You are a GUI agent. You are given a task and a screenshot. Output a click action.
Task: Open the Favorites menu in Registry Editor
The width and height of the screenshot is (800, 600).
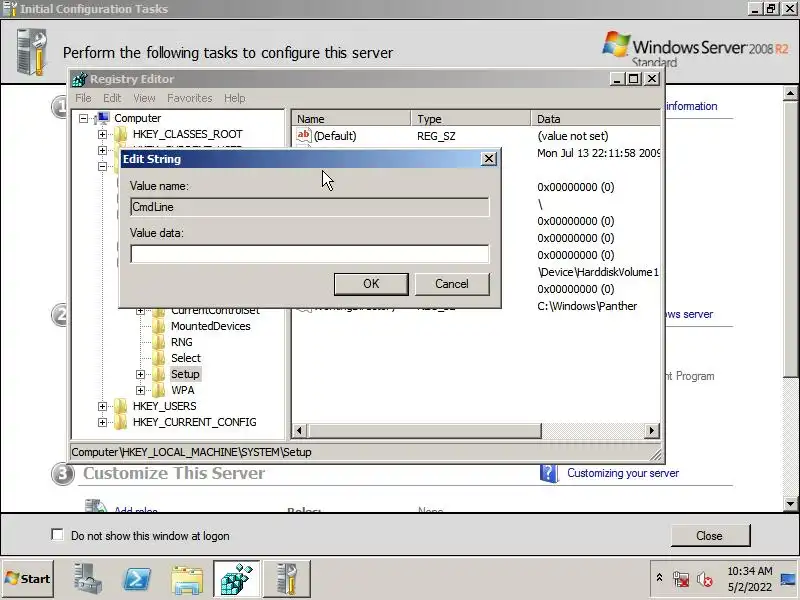pos(190,98)
